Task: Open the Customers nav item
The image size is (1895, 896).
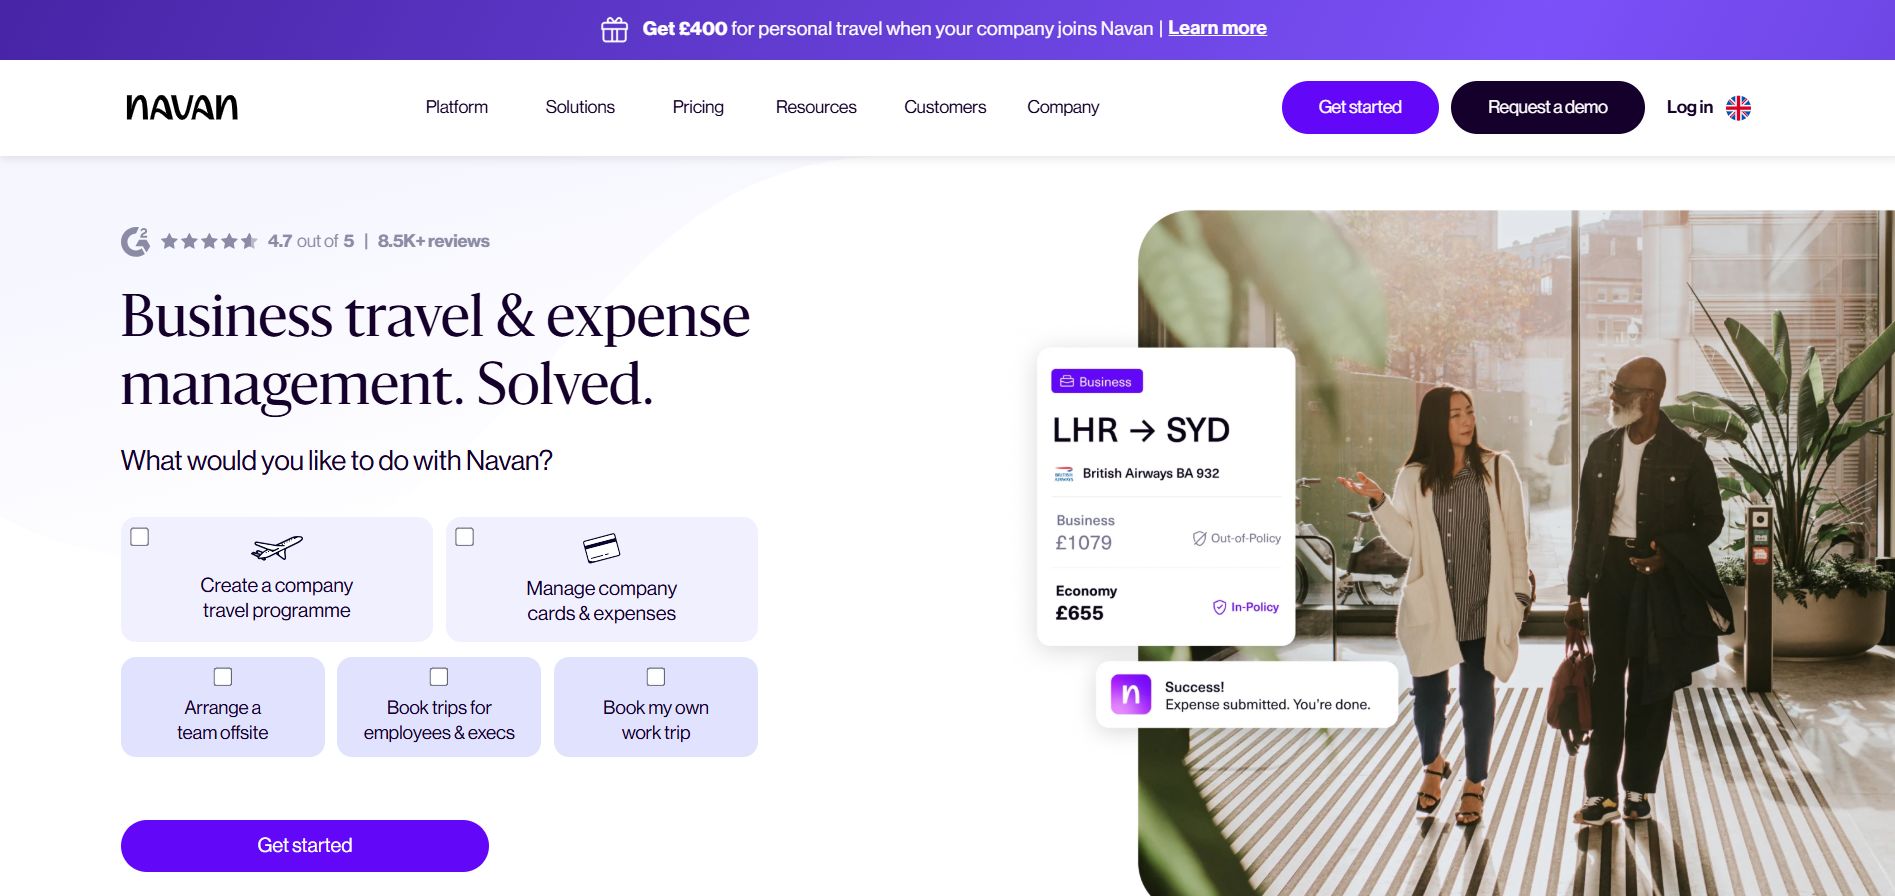Action: pyautogui.click(x=945, y=107)
